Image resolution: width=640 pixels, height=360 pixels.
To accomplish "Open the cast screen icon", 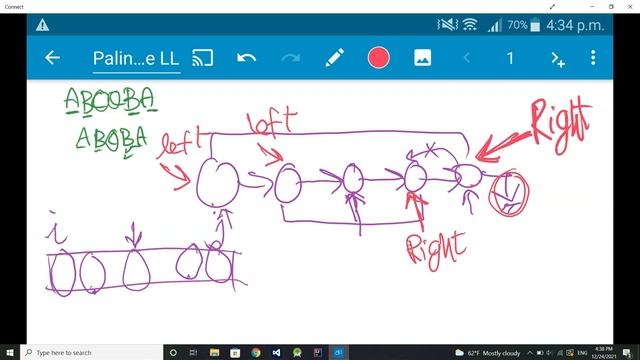I will tap(203, 58).
